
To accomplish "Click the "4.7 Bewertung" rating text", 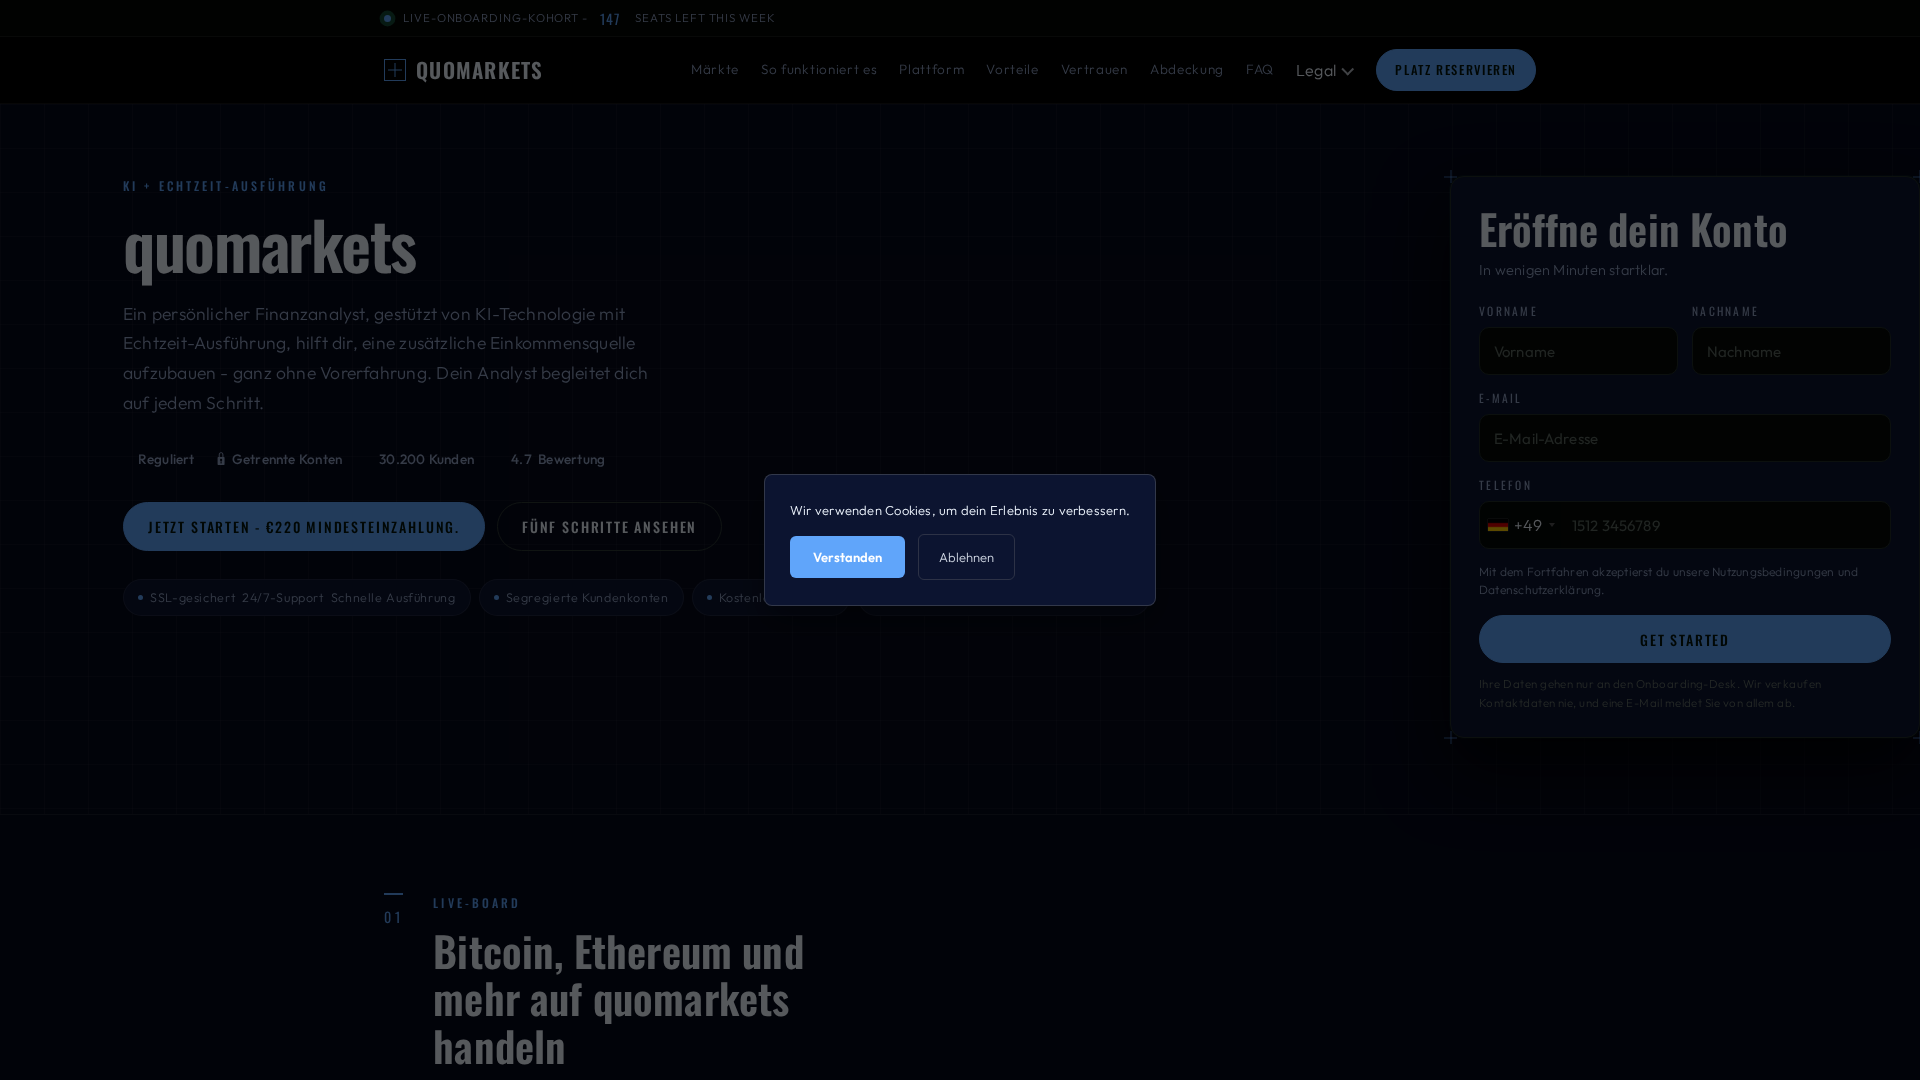I will tap(558, 459).
